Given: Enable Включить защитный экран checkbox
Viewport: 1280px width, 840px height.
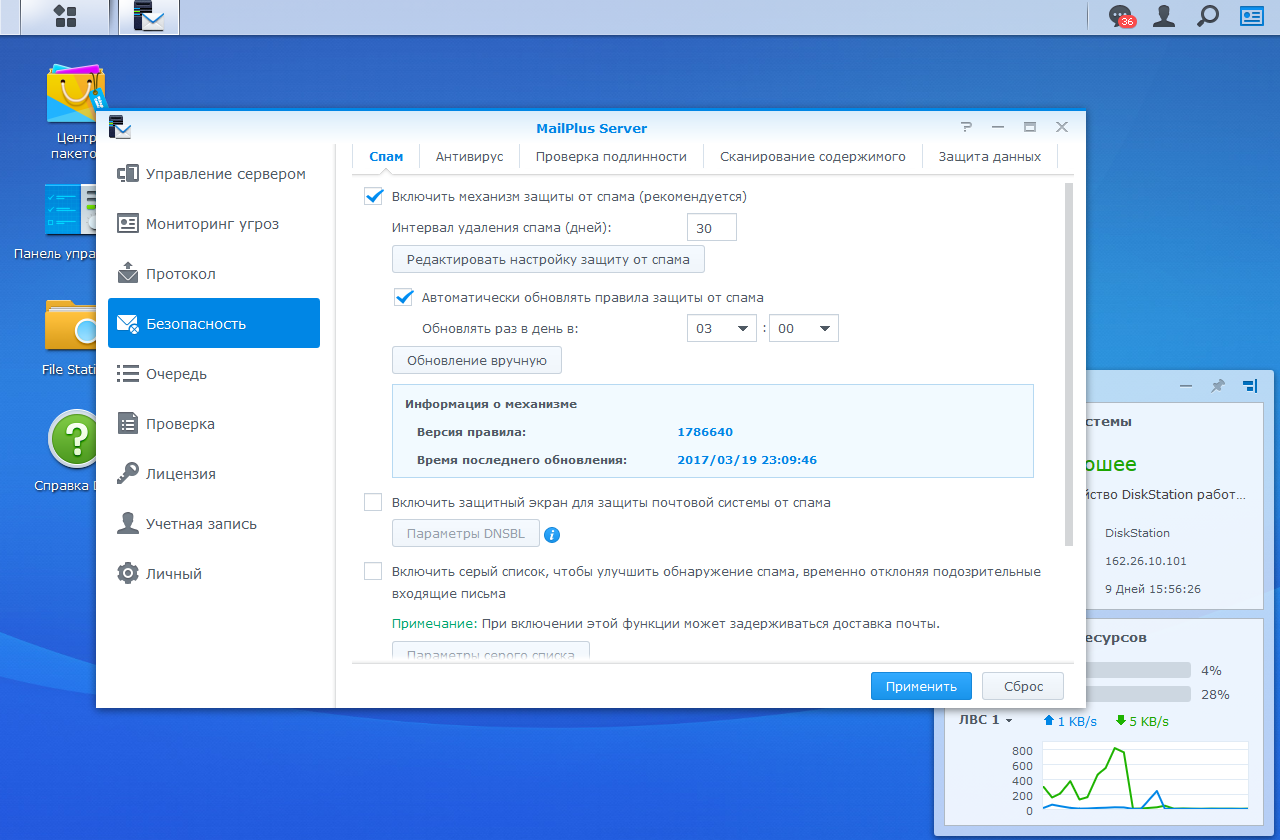Looking at the screenshot, I should coord(373,502).
